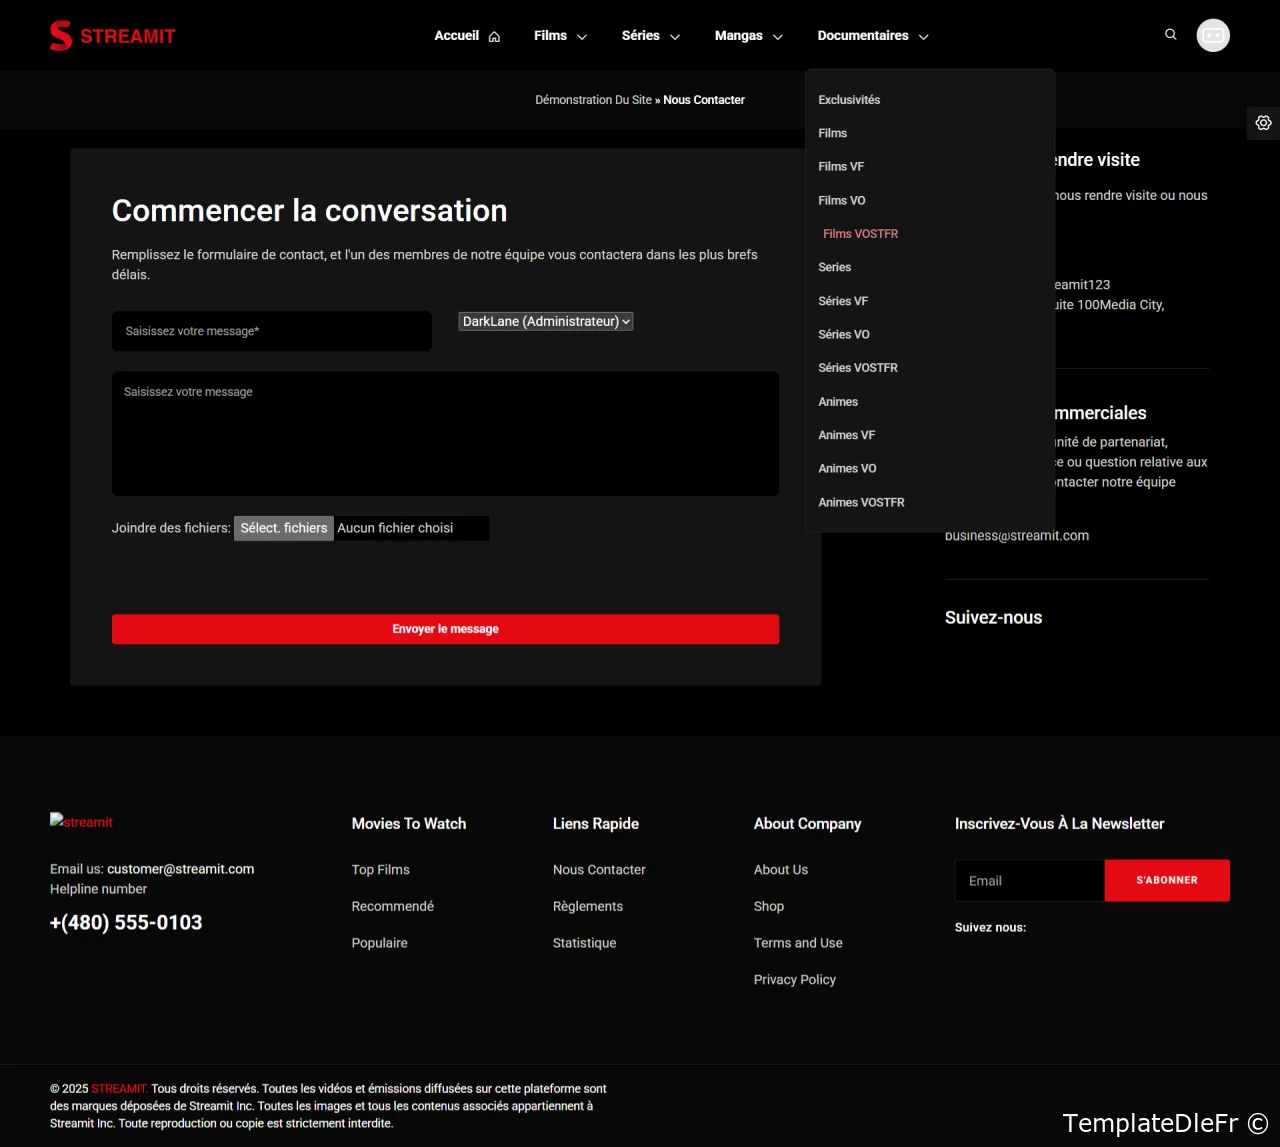Open the Privacy Policy footer link

(x=794, y=980)
